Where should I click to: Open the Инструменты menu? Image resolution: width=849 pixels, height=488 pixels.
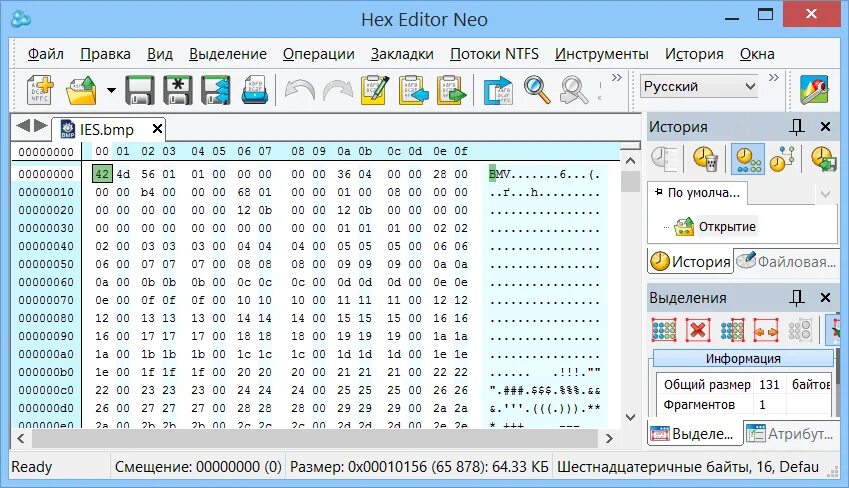click(601, 54)
